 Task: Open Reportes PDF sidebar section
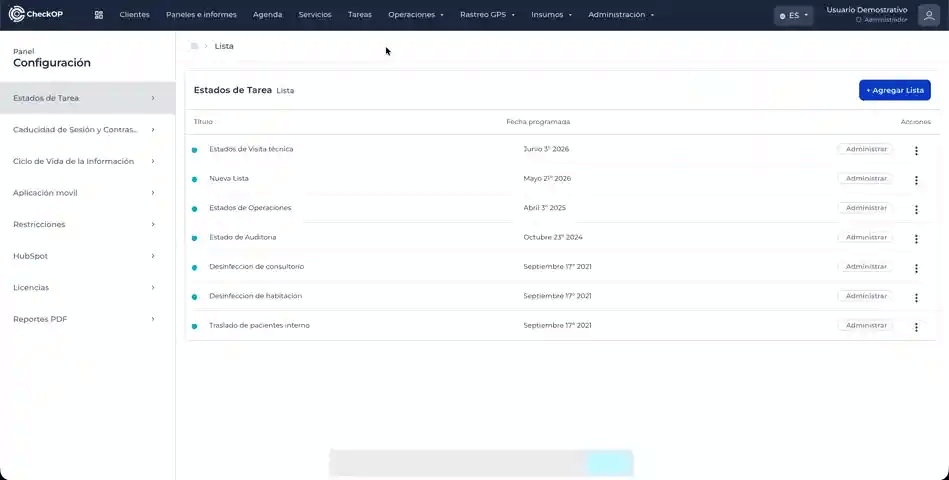pyautogui.click(x=87, y=318)
